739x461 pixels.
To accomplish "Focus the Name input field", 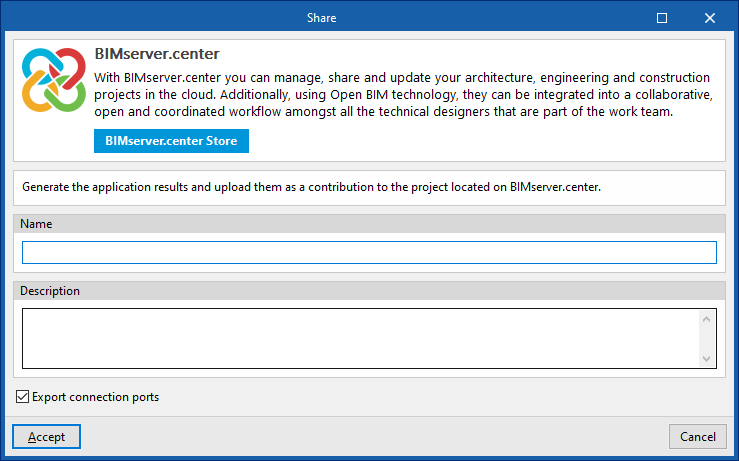I will [x=369, y=252].
